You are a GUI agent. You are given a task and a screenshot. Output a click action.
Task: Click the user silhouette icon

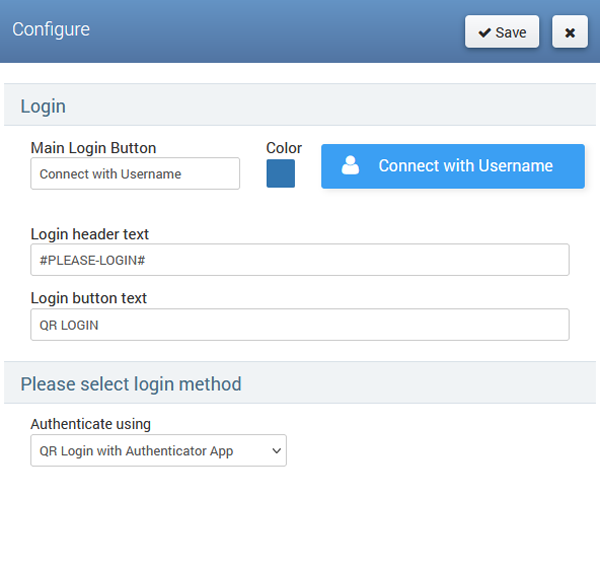350,166
